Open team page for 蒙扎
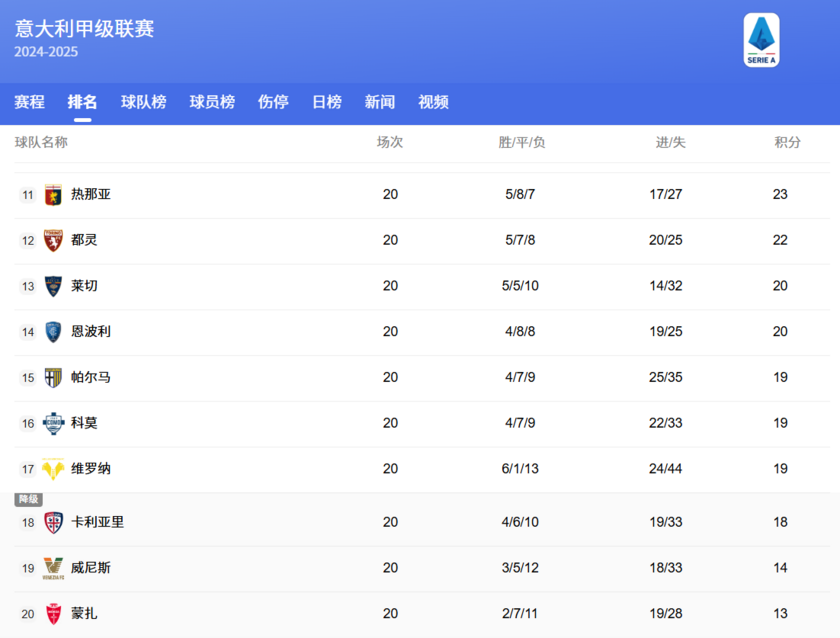The height and width of the screenshot is (638, 840). click(x=85, y=613)
